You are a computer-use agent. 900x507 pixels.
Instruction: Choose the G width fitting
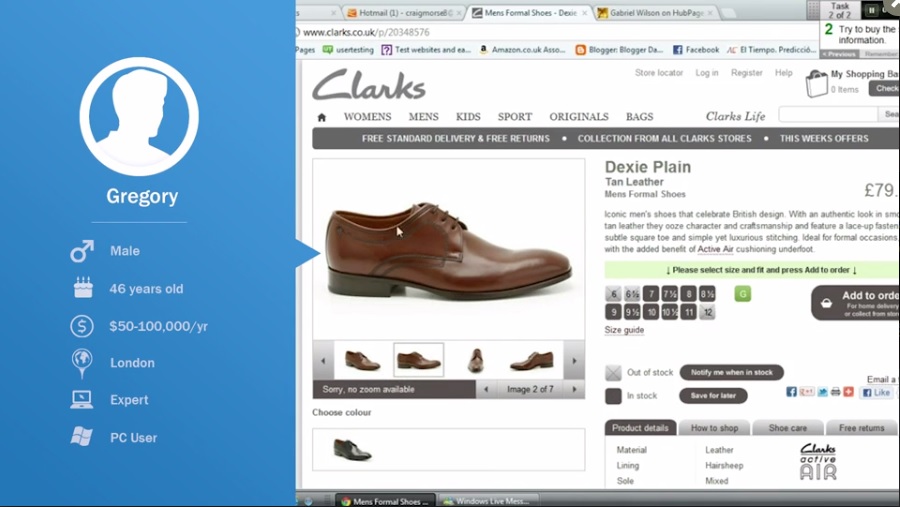[743, 294]
